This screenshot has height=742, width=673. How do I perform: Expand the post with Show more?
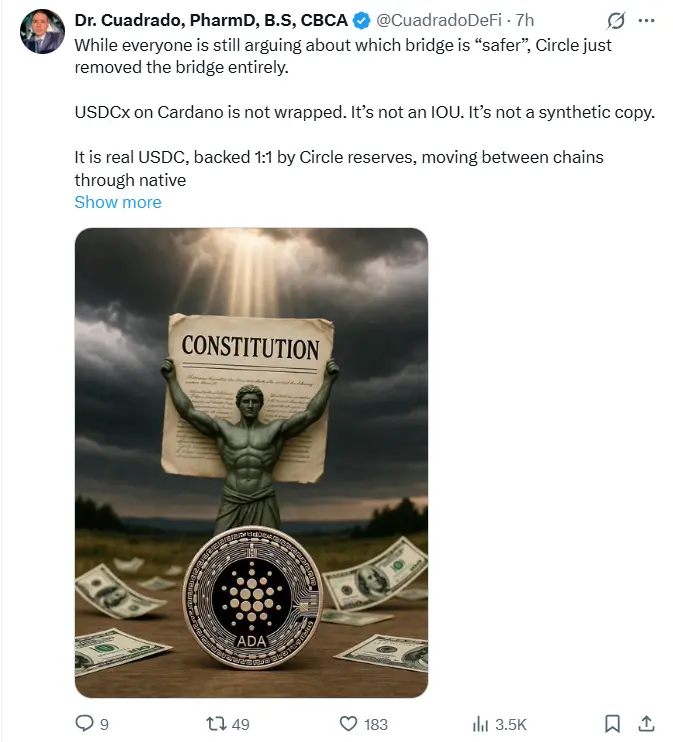tap(118, 202)
